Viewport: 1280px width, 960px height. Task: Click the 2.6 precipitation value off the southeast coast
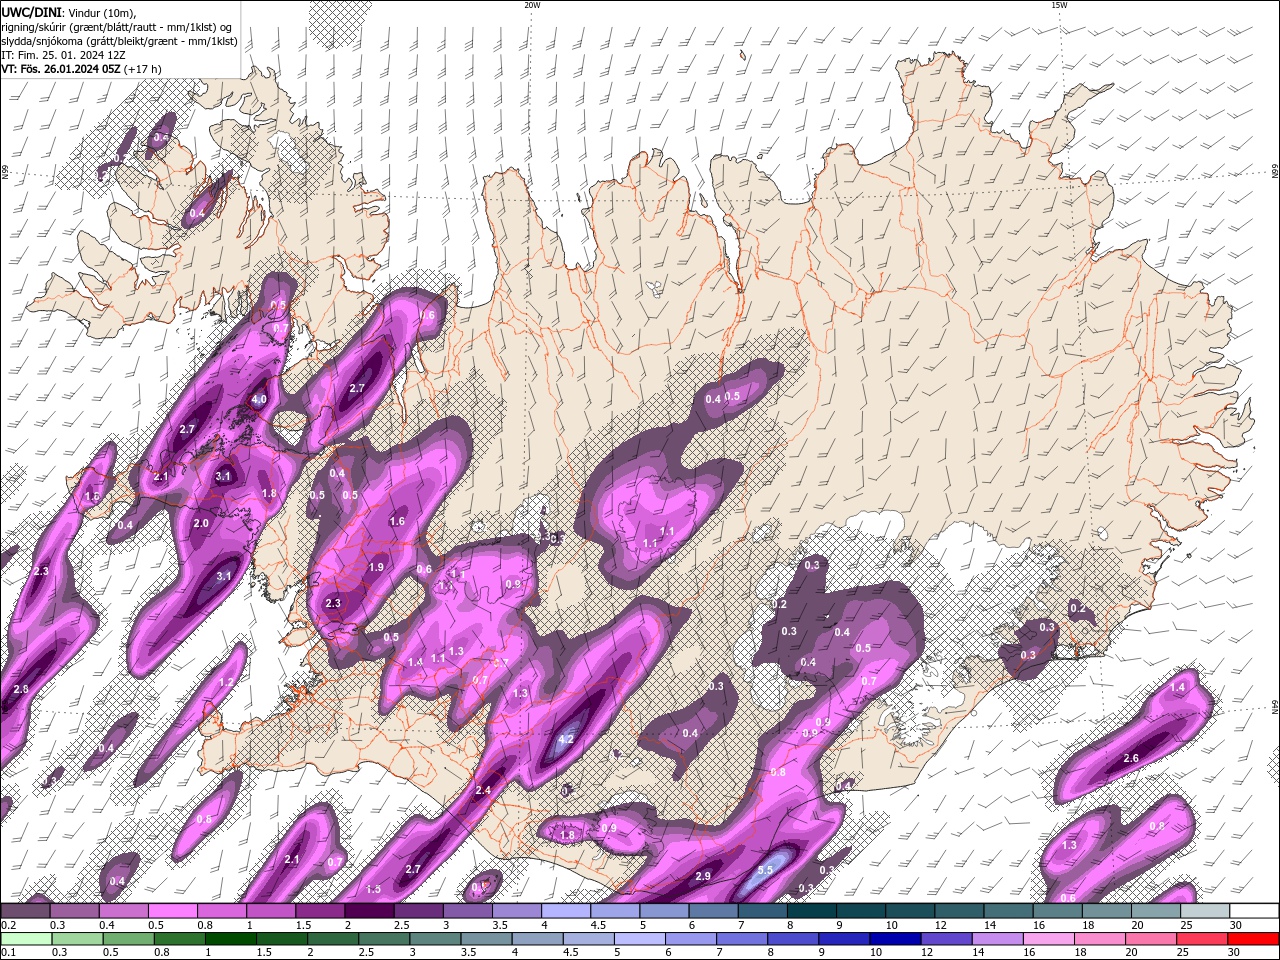pyautogui.click(x=1131, y=758)
